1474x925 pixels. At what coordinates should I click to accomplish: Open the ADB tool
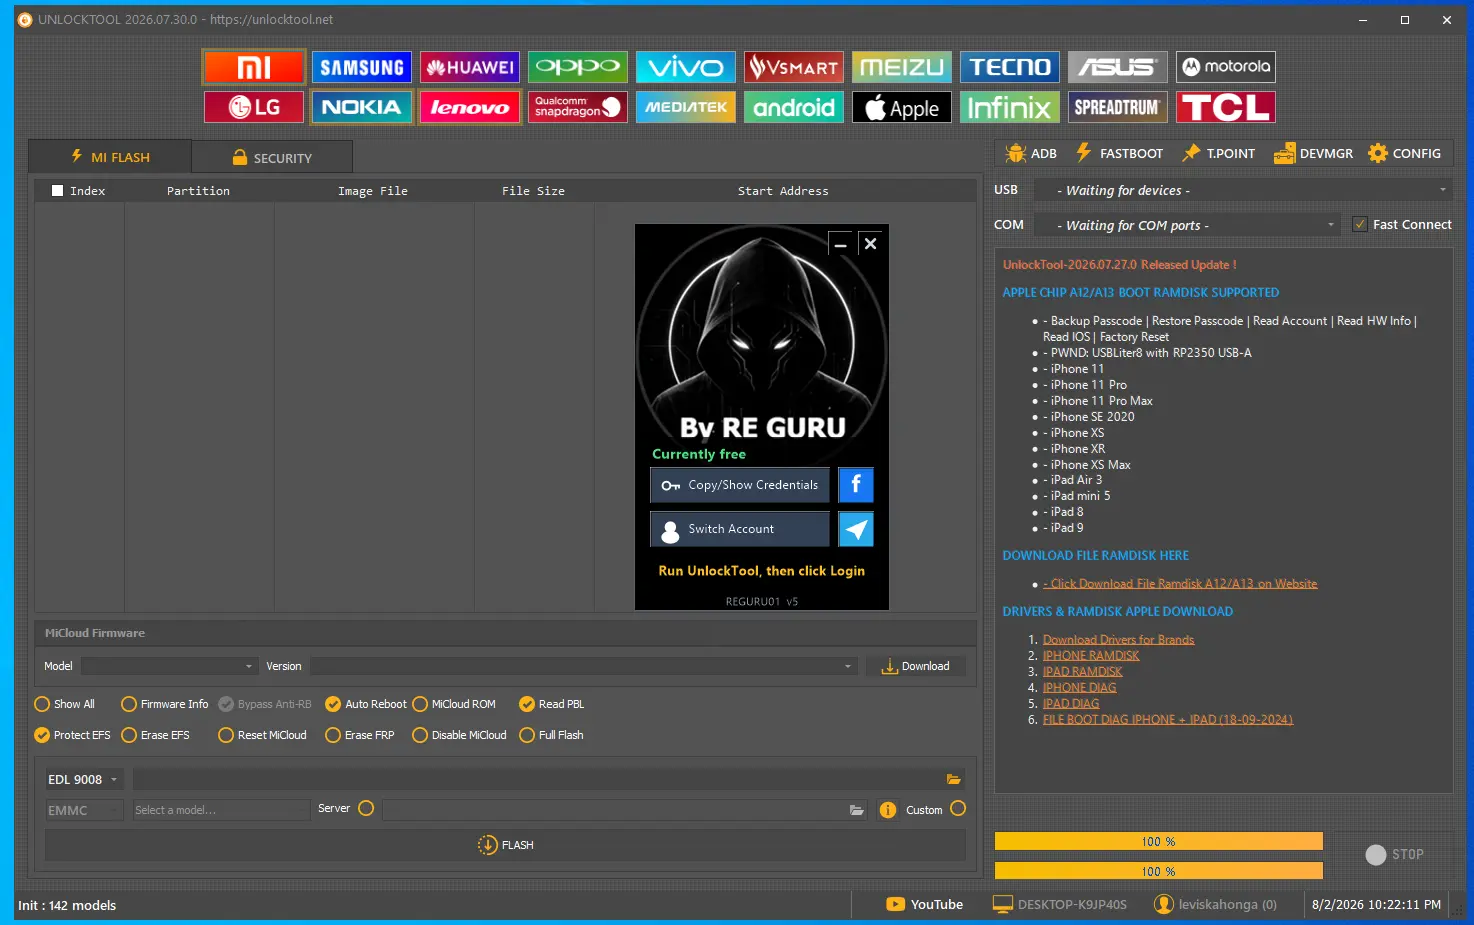coord(1031,153)
